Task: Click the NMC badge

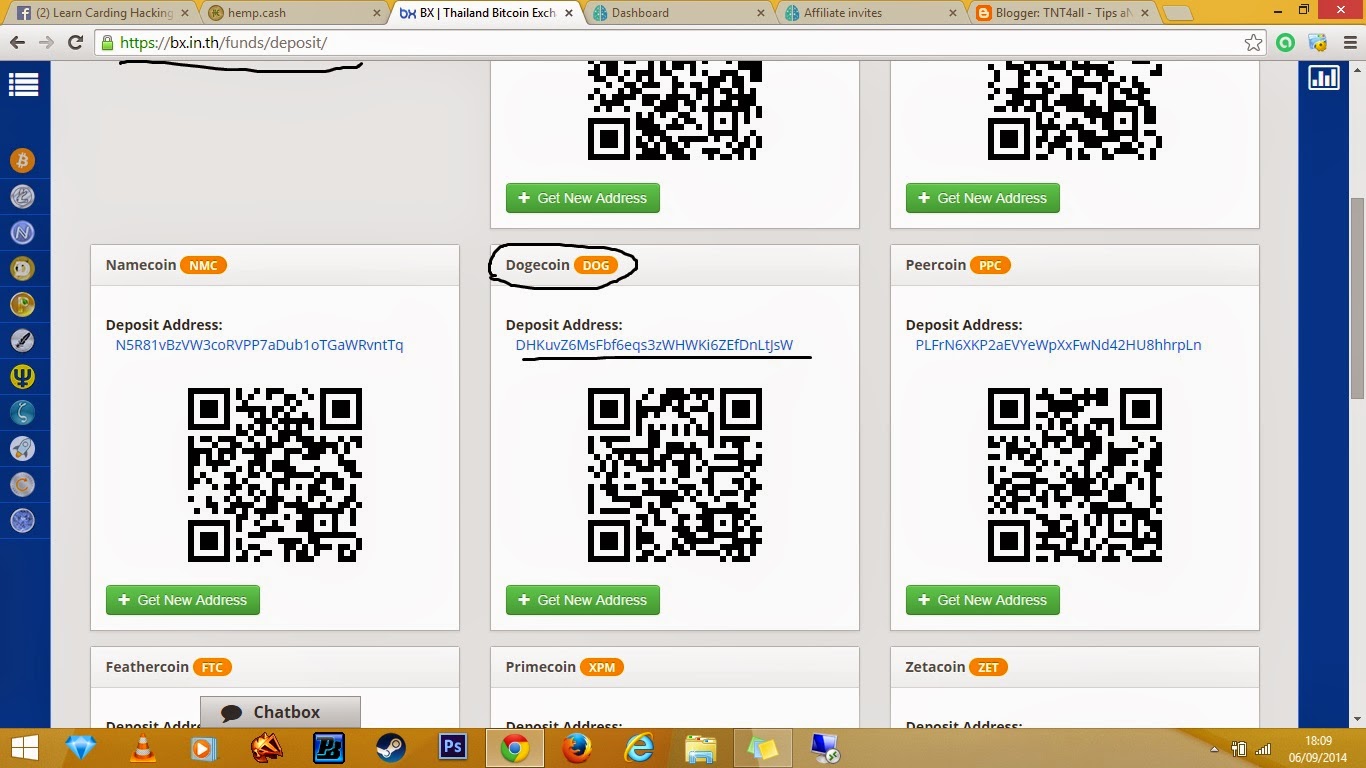Action: pos(203,265)
